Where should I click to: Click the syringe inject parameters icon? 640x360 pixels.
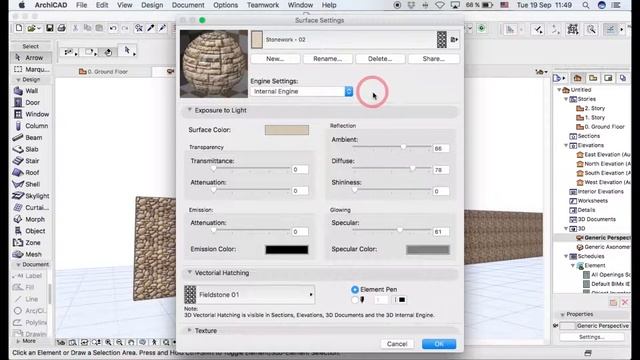162,28
